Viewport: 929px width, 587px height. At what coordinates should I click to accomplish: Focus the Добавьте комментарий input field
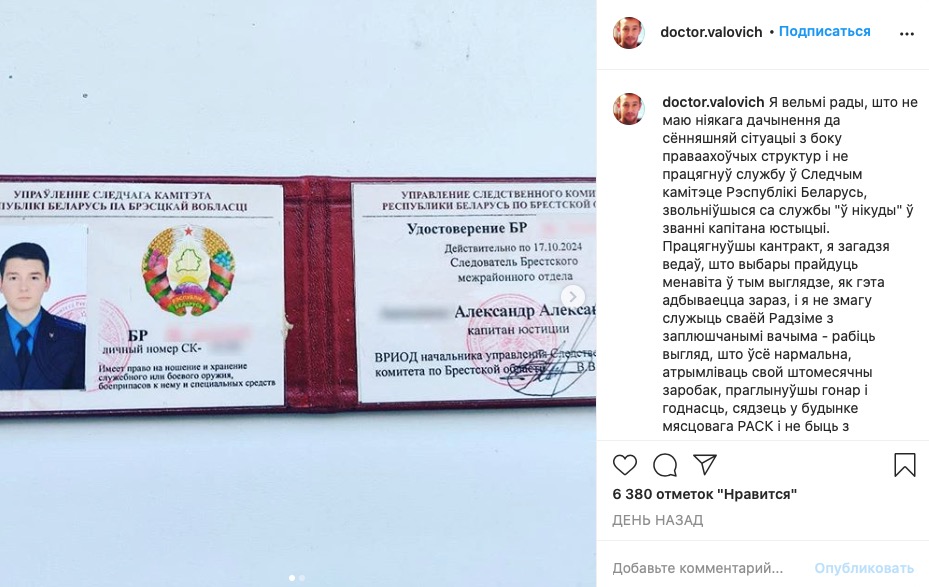705,568
